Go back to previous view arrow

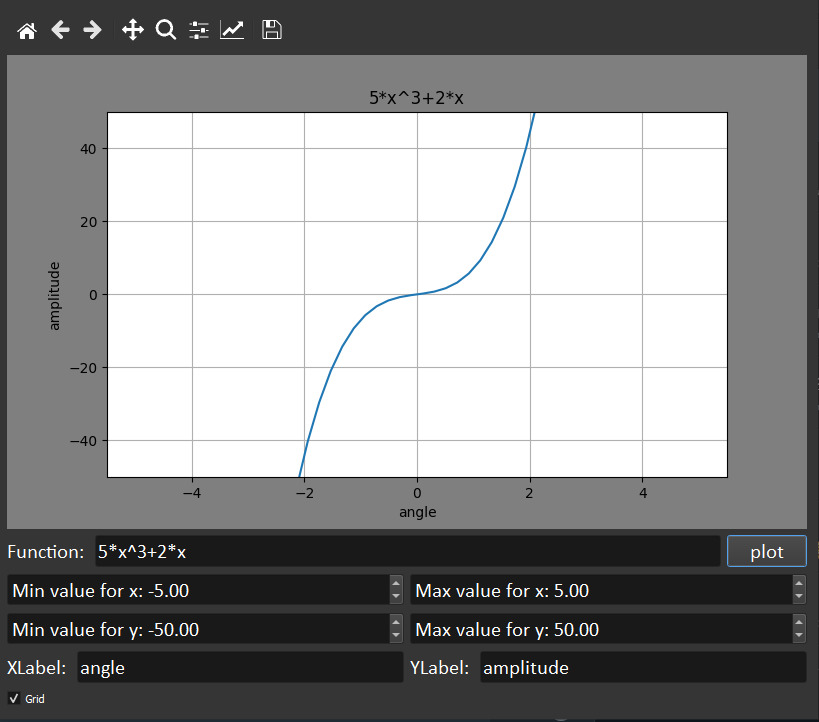[x=61, y=30]
